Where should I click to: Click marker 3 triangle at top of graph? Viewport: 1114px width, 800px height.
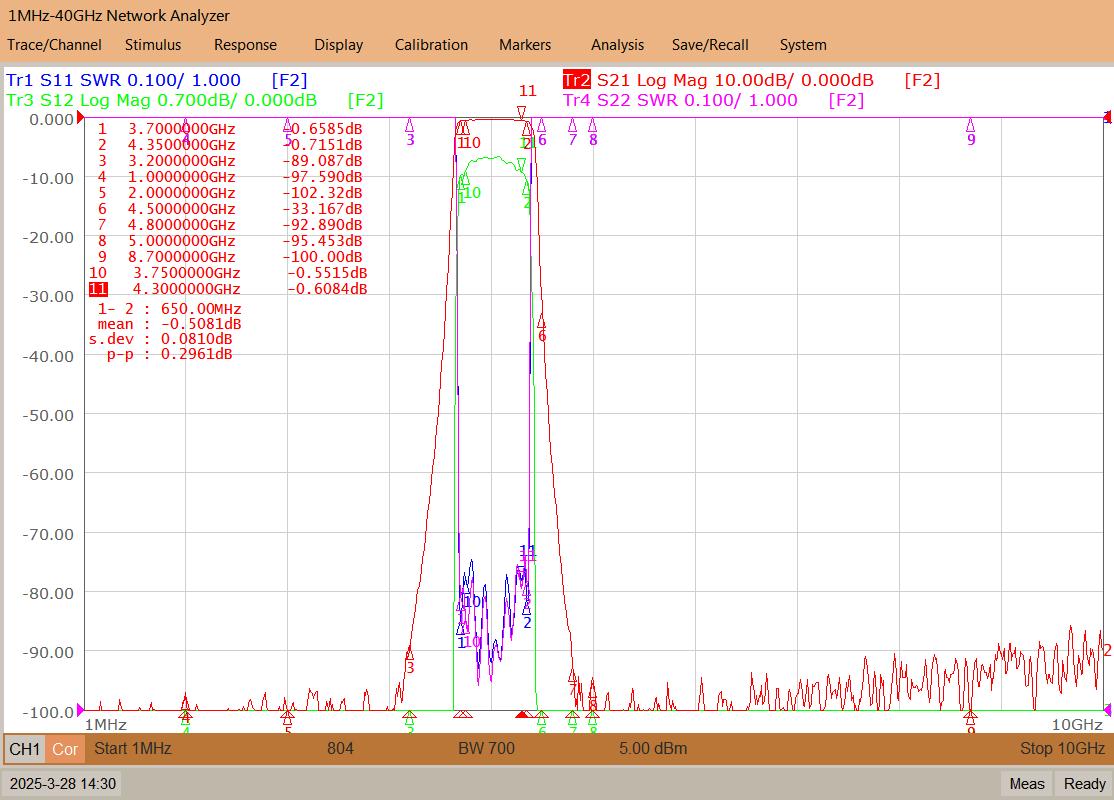tap(409, 126)
